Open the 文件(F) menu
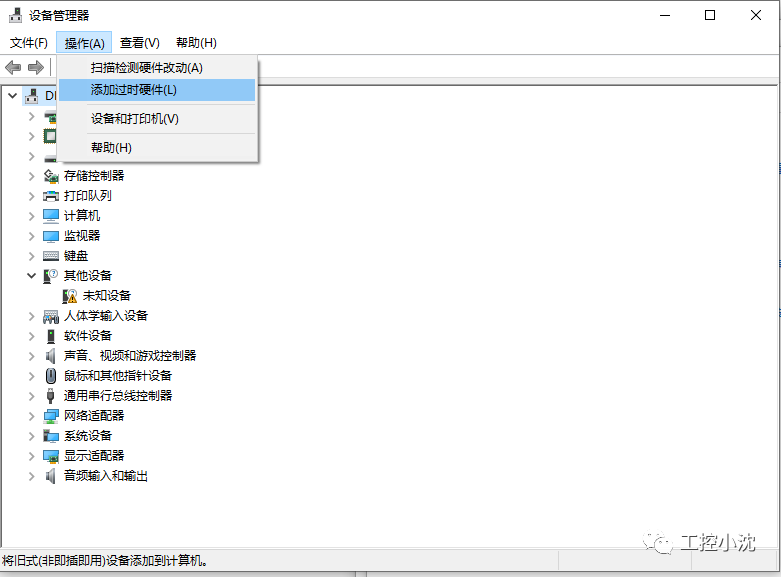 [x=29, y=43]
